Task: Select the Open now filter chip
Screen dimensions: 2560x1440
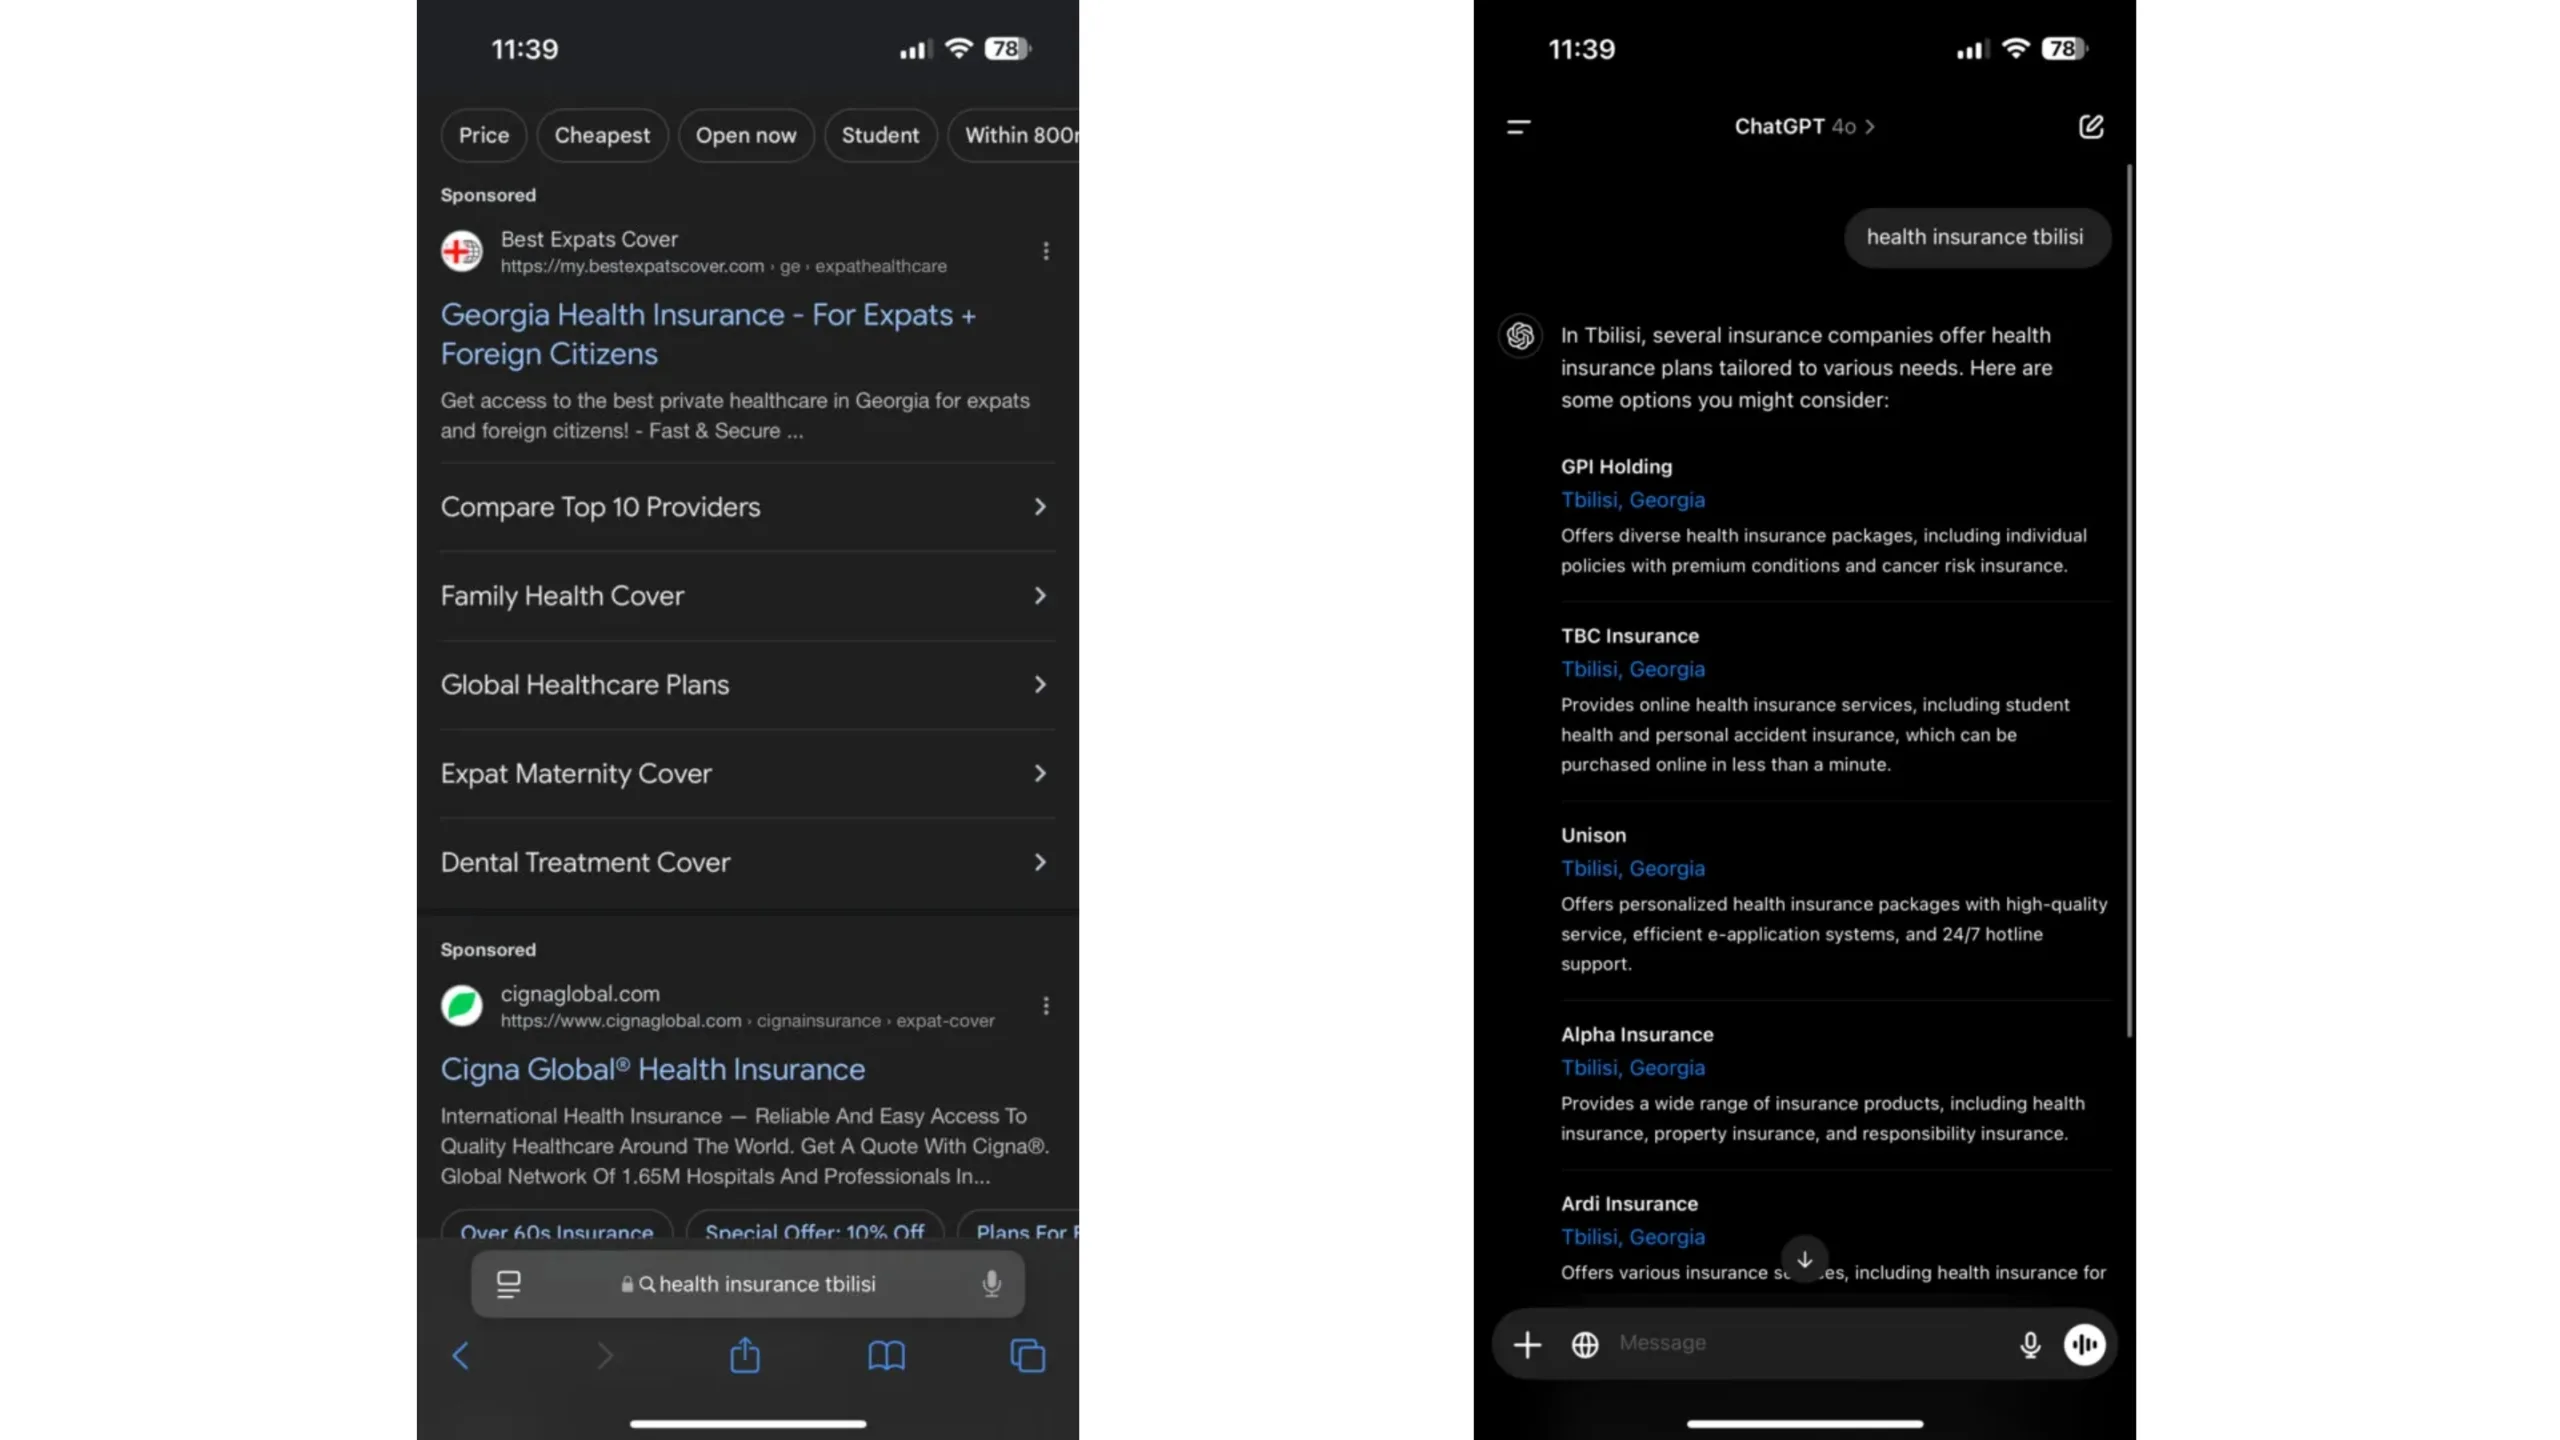Action: click(x=746, y=135)
